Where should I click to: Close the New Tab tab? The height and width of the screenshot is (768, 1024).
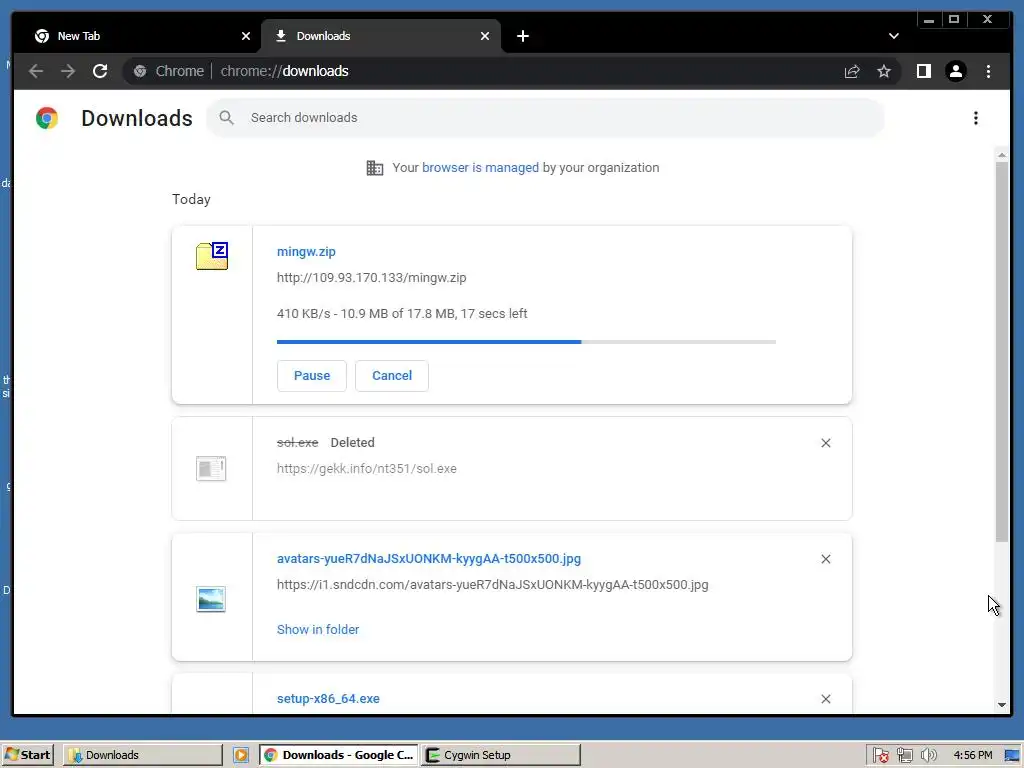246,37
